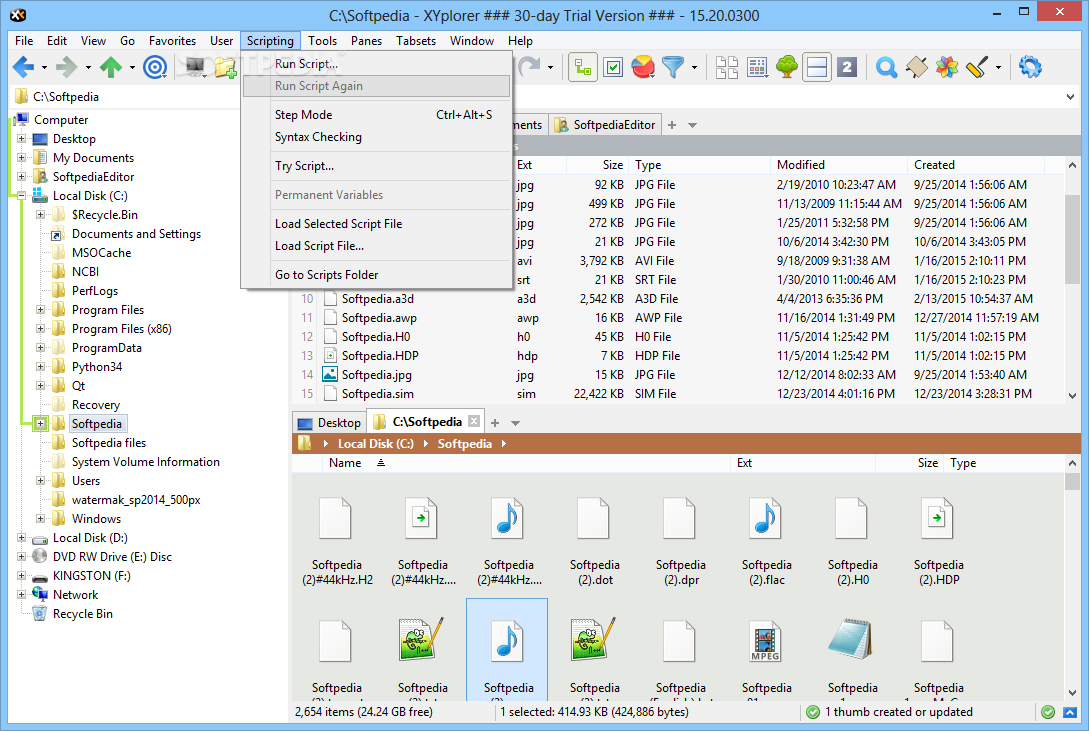This screenshot has height=731, width=1089.
Task: Click the Visual Filter funnel icon
Action: click(672, 67)
